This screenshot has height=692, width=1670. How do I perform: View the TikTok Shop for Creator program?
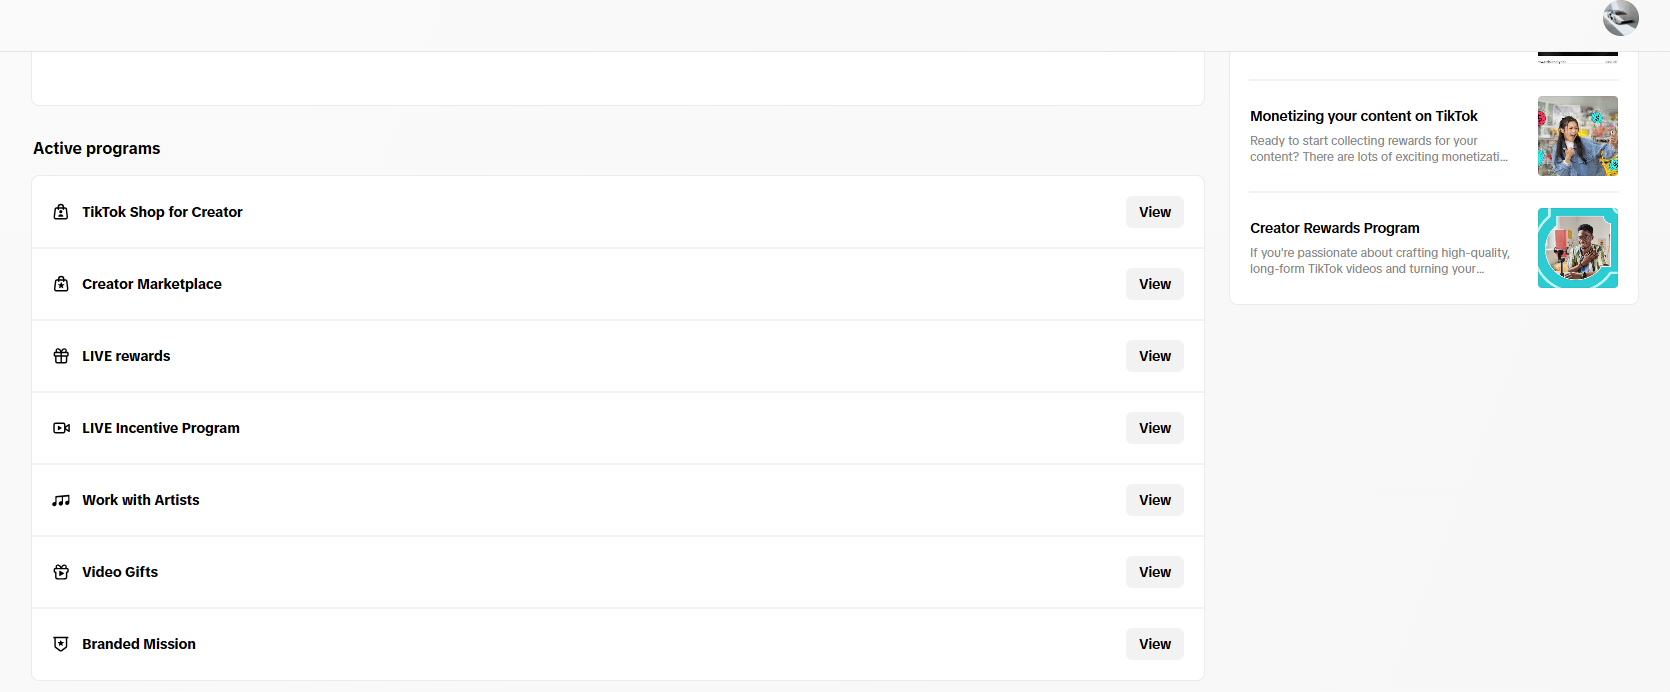tap(1154, 212)
